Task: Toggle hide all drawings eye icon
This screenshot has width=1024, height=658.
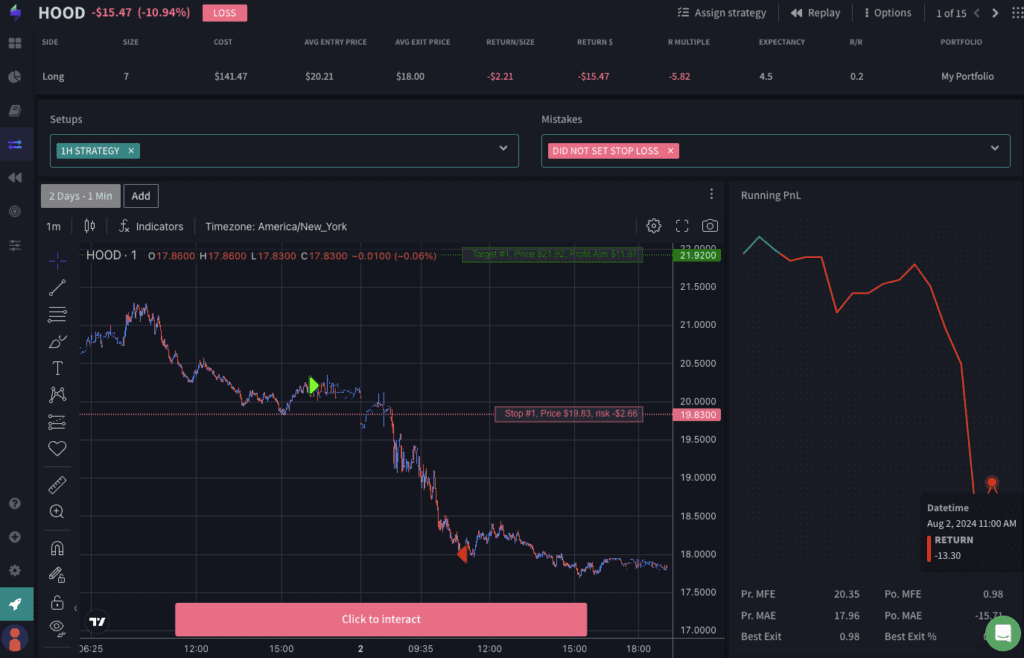Action: click(x=57, y=627)
